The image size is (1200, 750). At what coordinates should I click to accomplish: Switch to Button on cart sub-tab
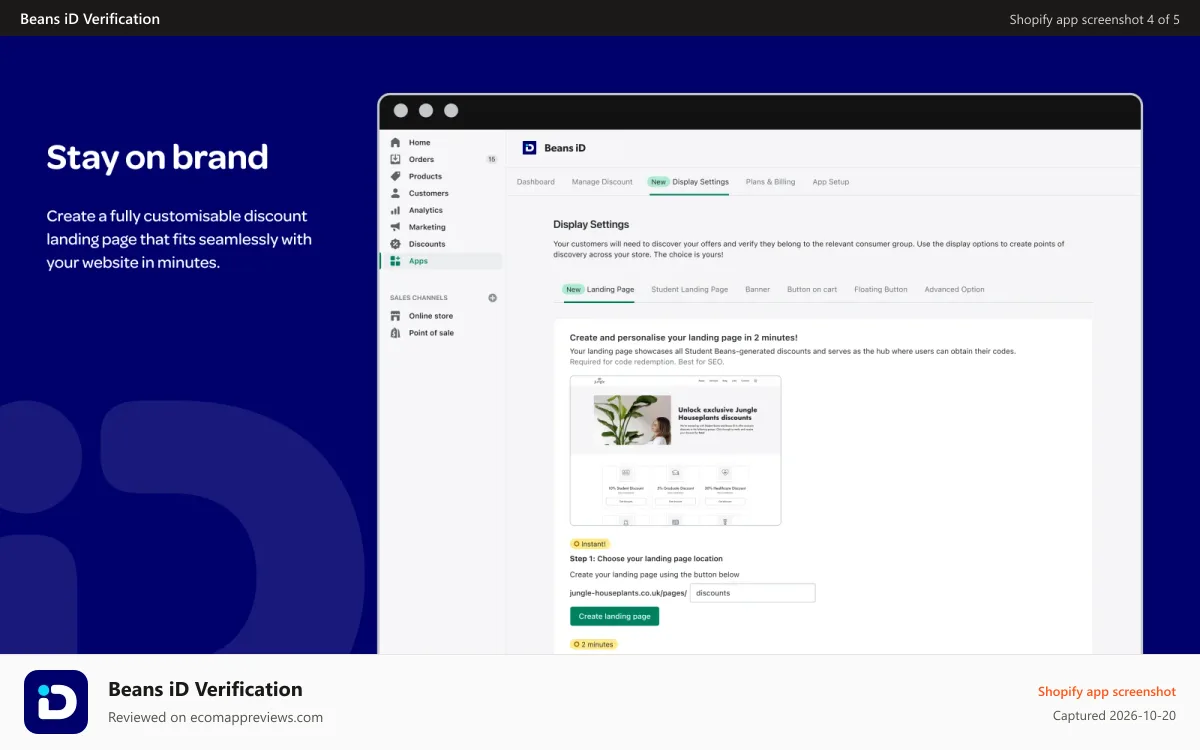(x=812, y=289)
